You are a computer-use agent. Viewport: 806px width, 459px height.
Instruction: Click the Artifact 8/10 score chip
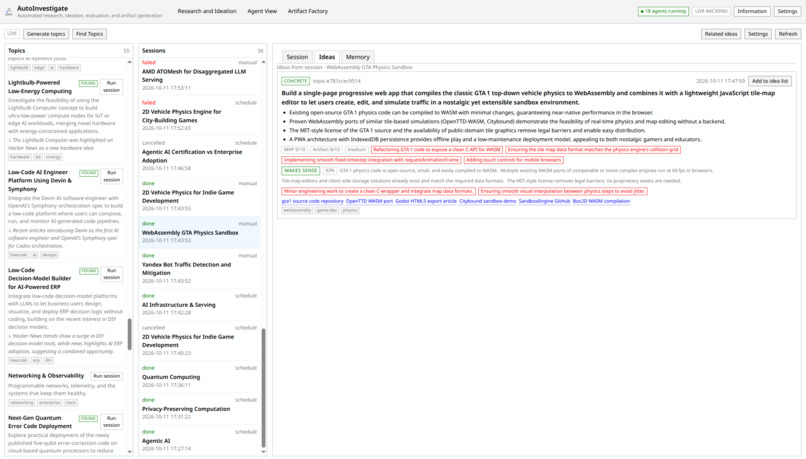(x=326, y=150)
